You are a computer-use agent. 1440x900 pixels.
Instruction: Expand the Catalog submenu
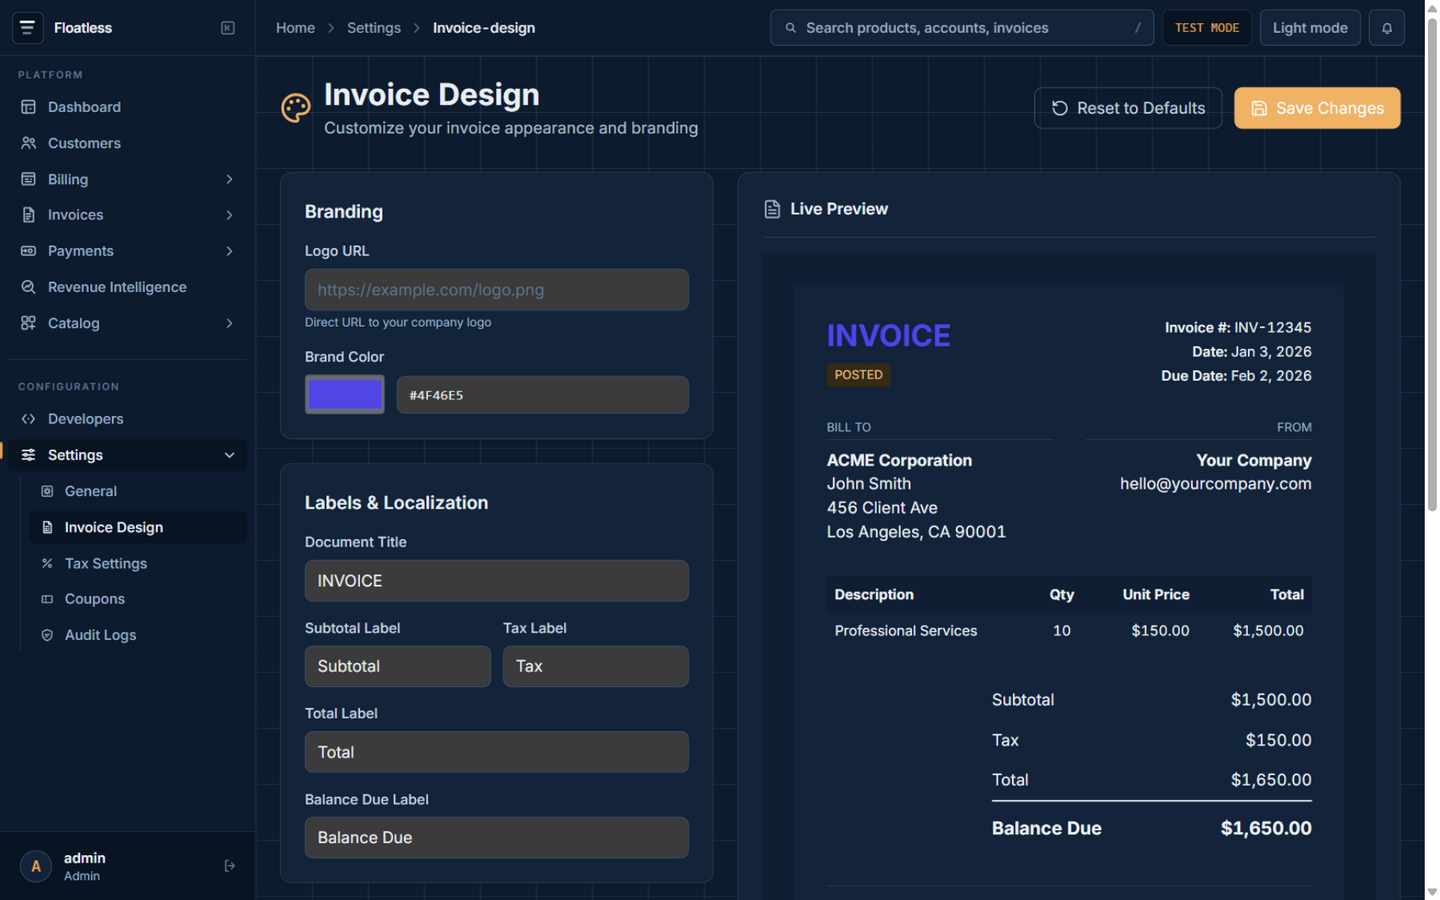(x=229, y=323)
